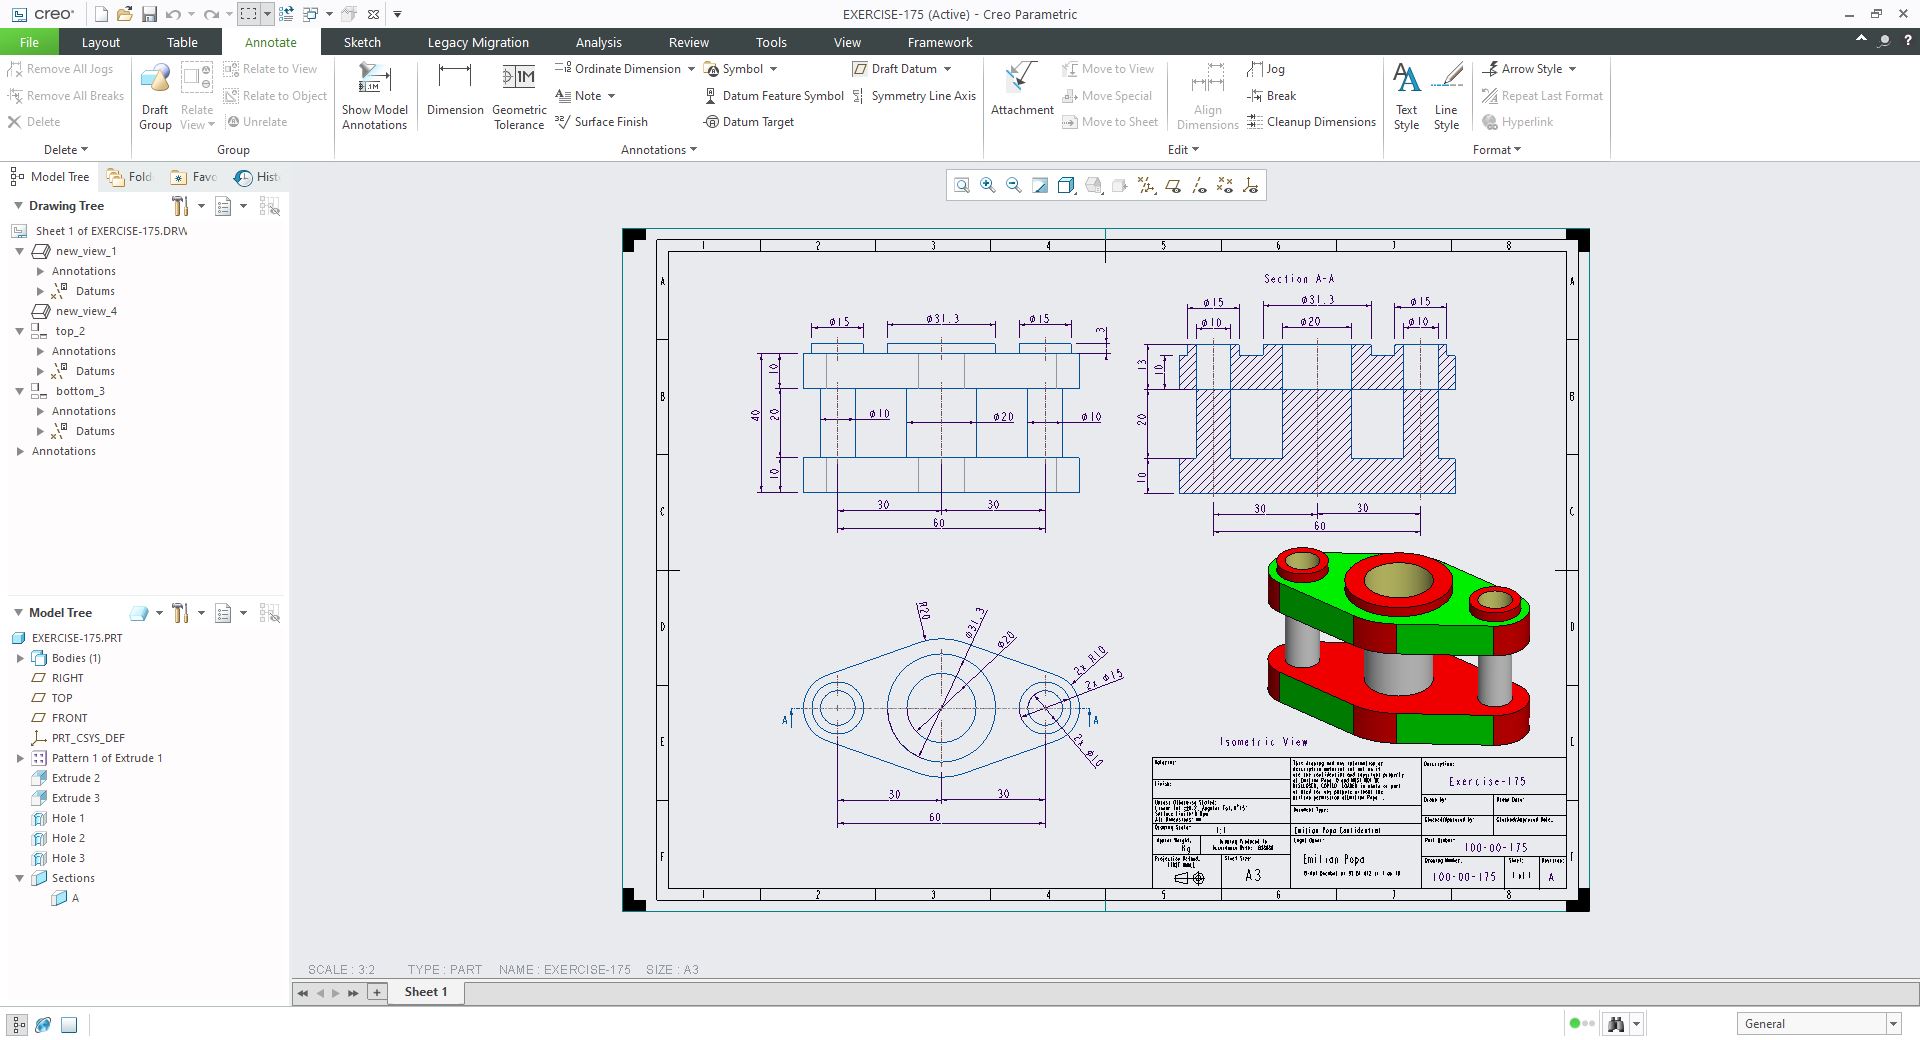Switch to the Framework tab

(939, 42)
